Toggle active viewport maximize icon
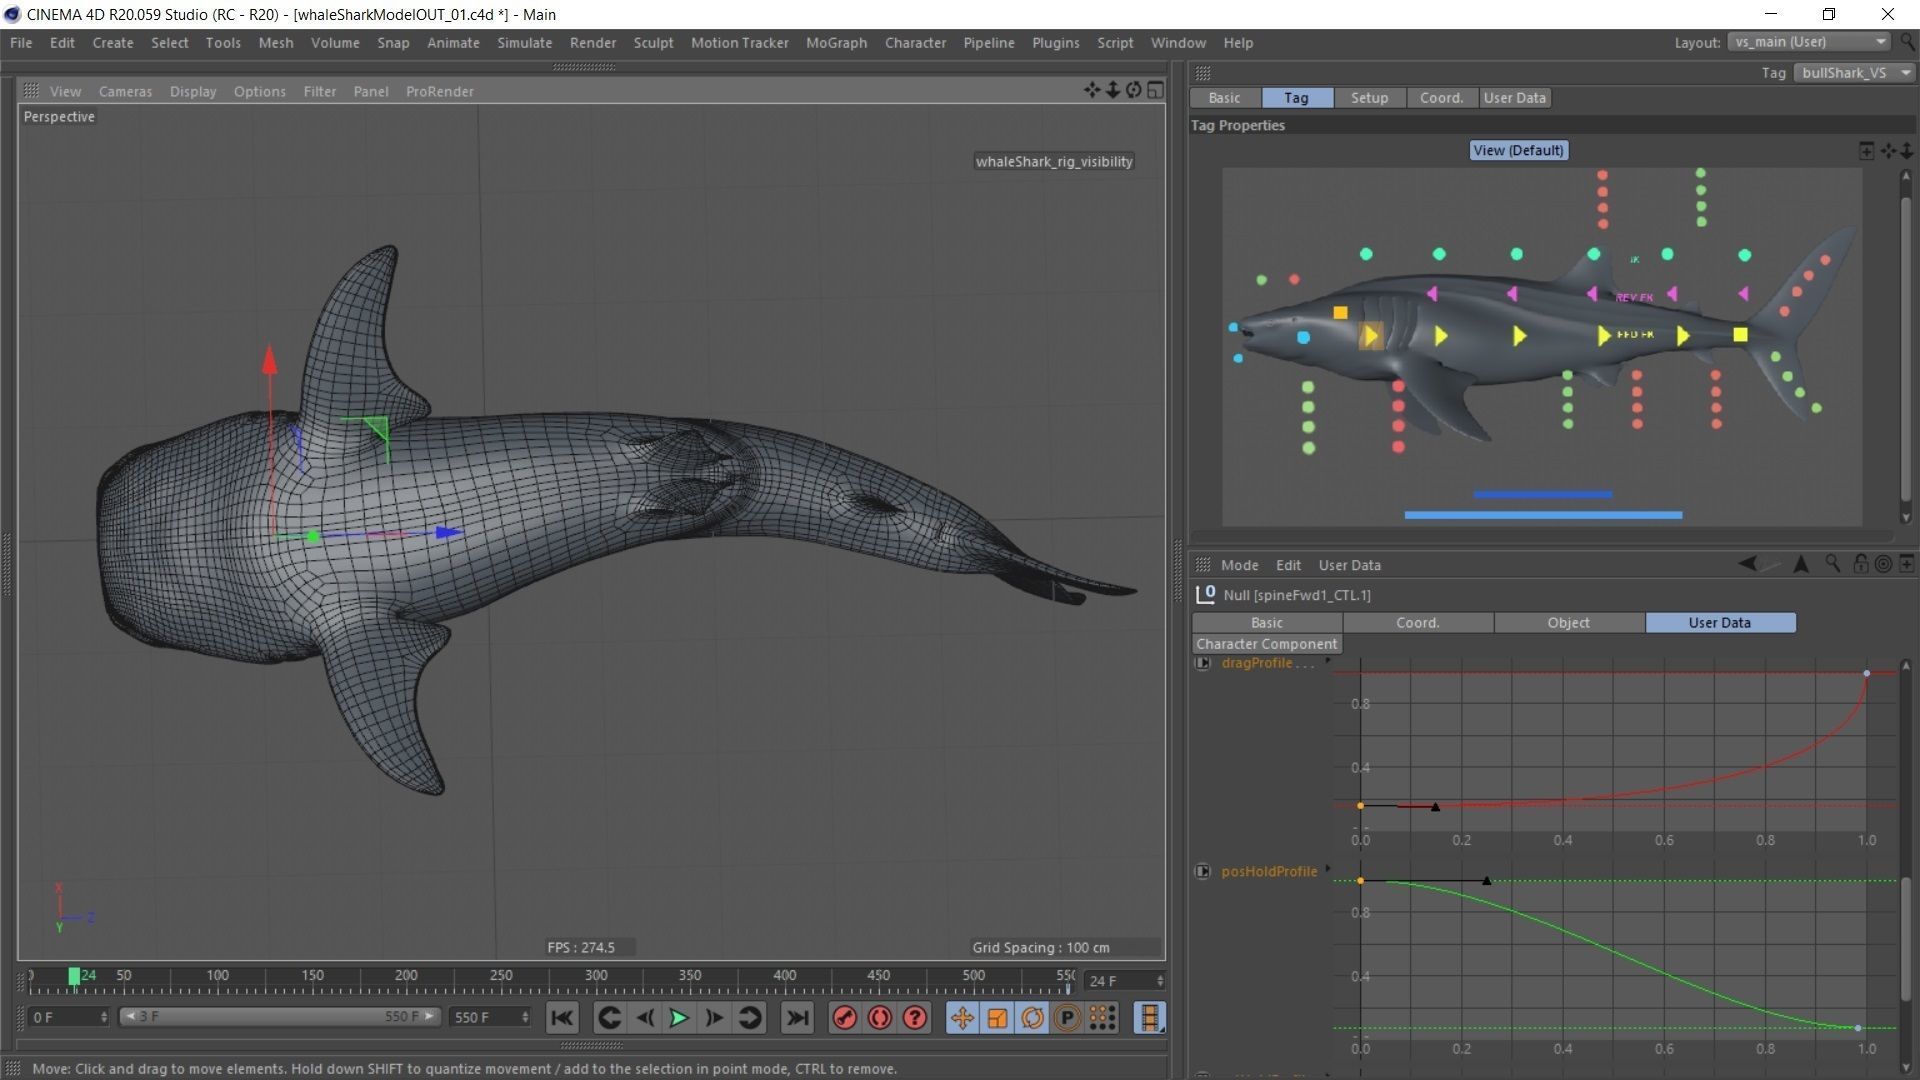 point(1155,90)
